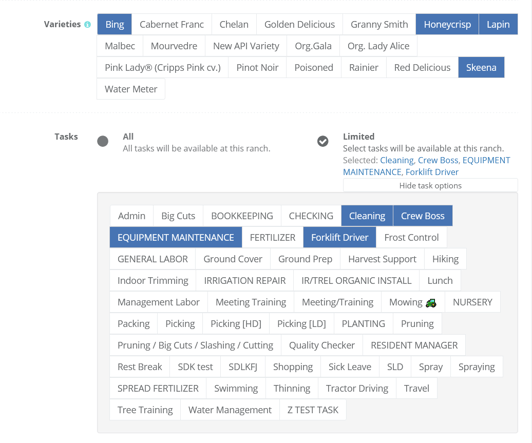Choose the FERTILIZER task

click(x=273, y=237)
